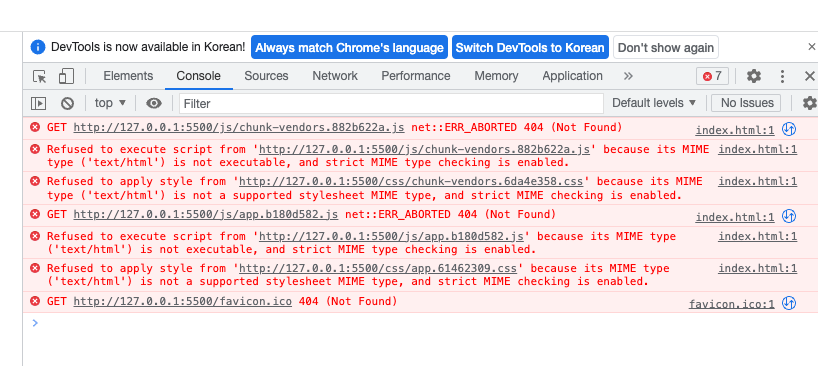Open DevTools settings gear icon
Image resolution: width=818 pixels, height=366 pixels.
point(753,76)
